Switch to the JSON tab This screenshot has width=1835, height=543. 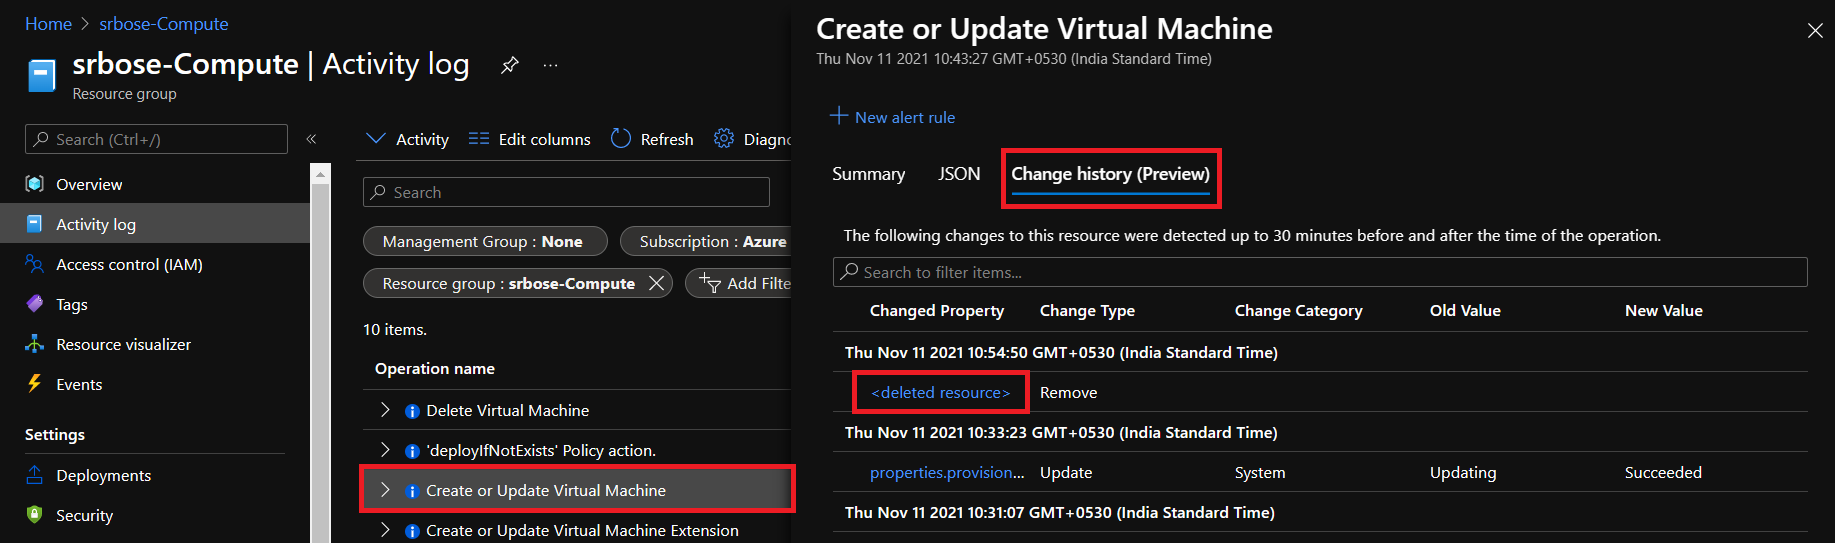[959, 174]
